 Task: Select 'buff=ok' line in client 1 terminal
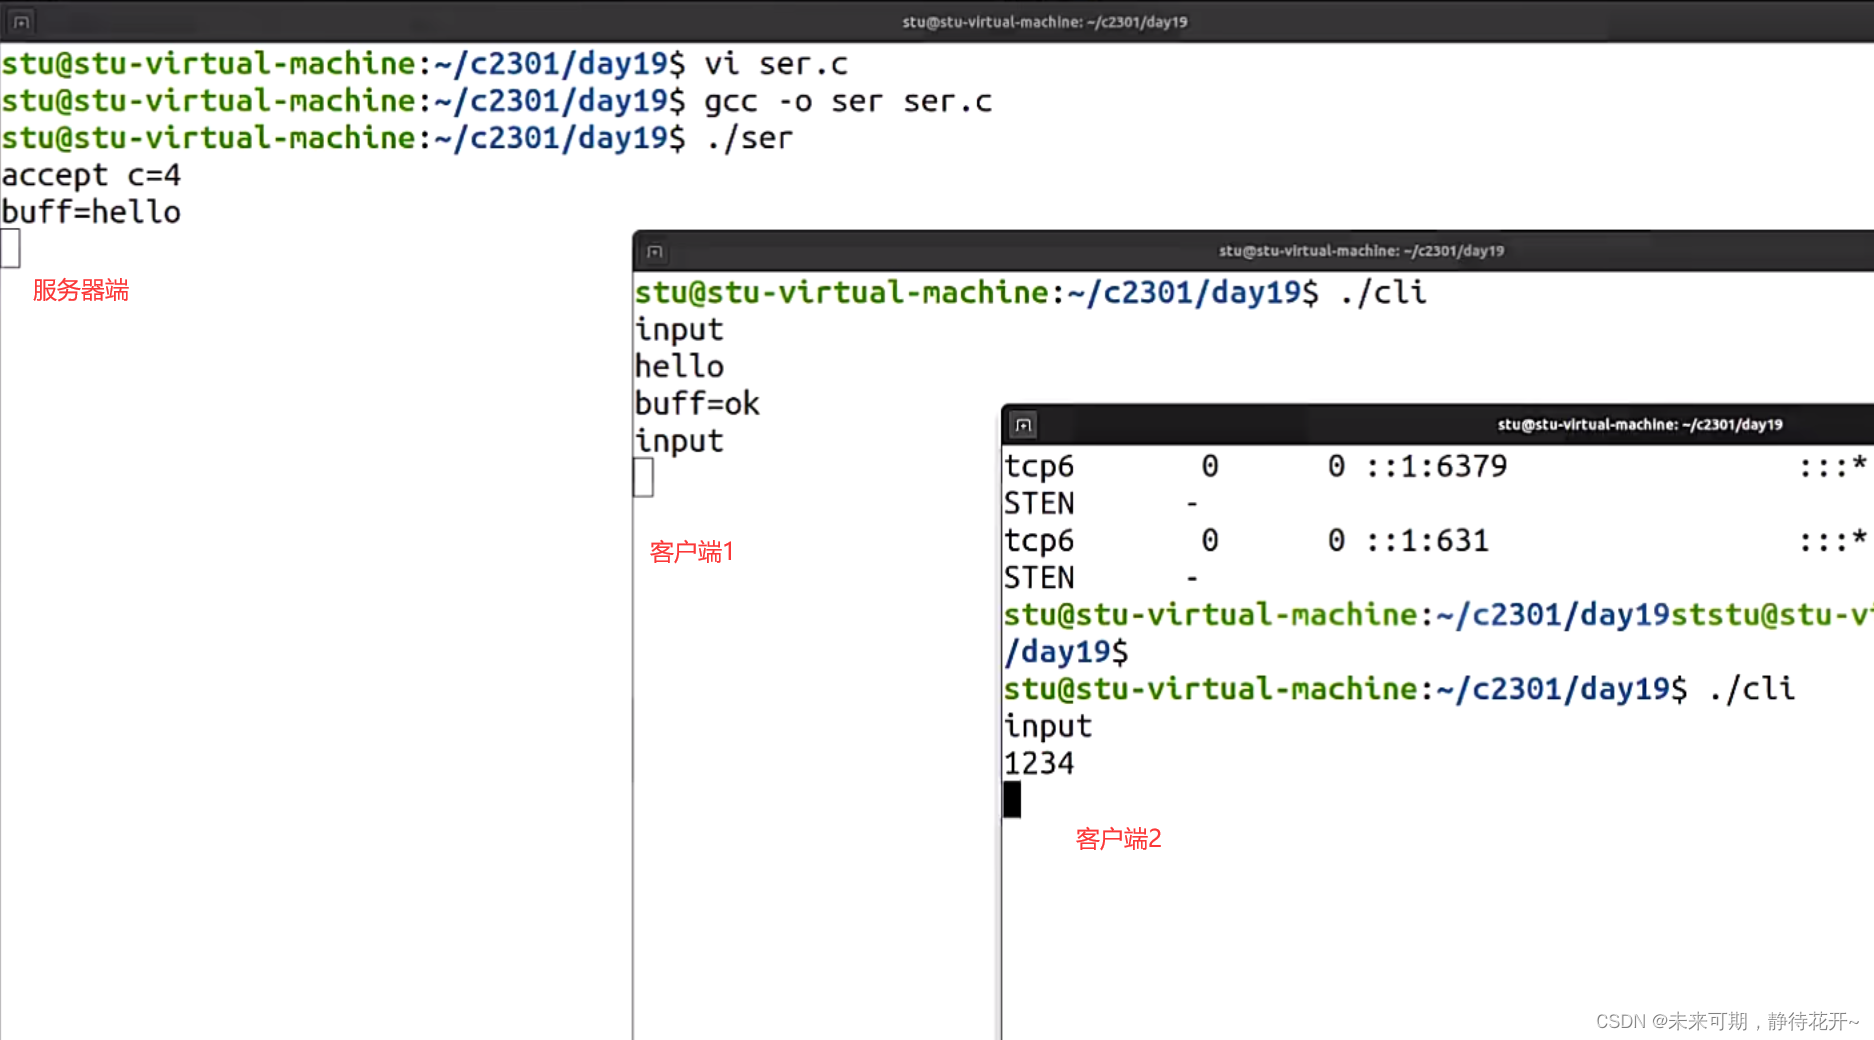coord(697,403)
